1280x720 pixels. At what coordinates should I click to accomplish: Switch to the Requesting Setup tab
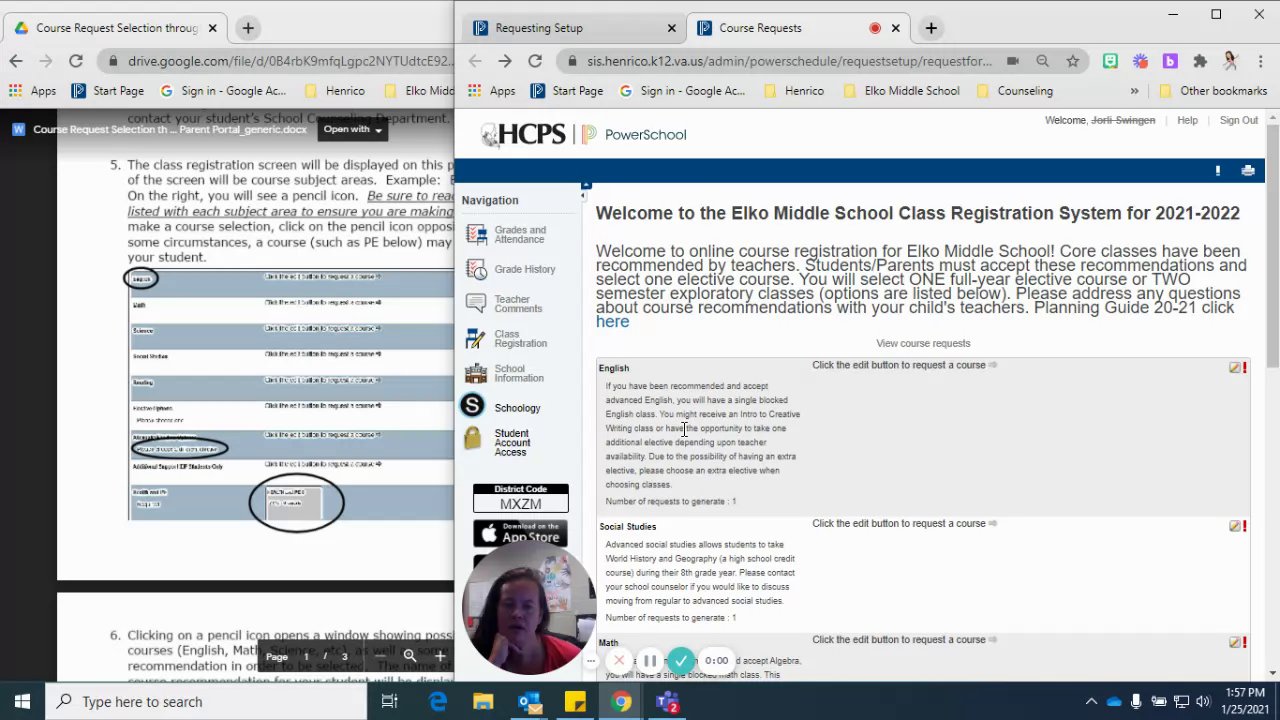[x=575, y=28]
